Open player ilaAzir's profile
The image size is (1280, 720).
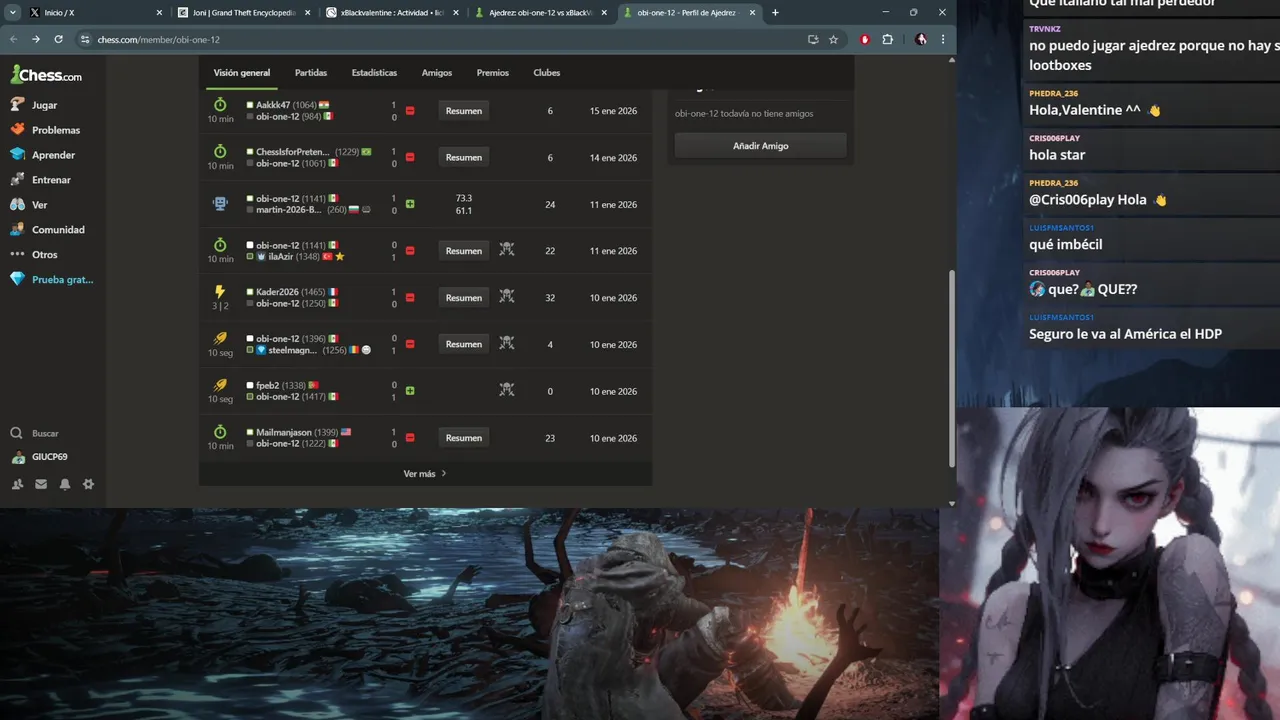coord(281,257)
